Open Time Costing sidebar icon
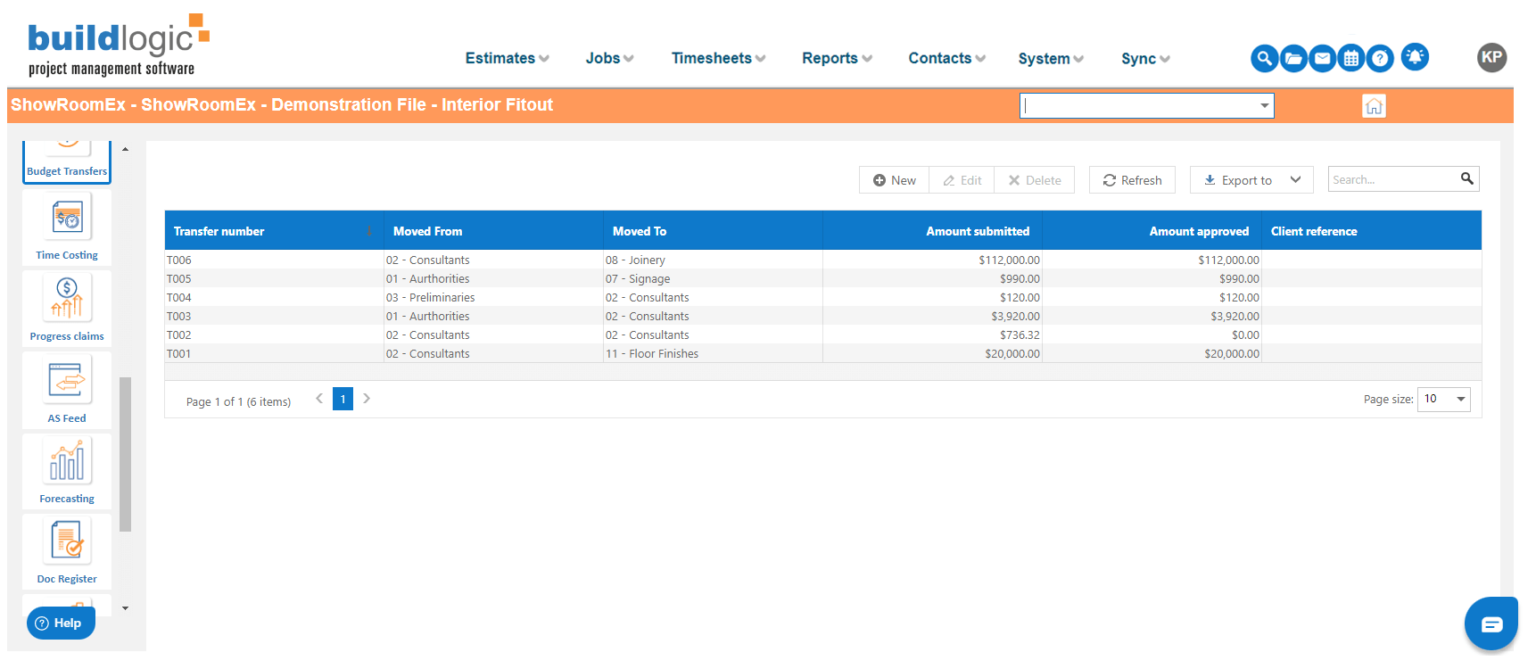 [x=67, y=228]
